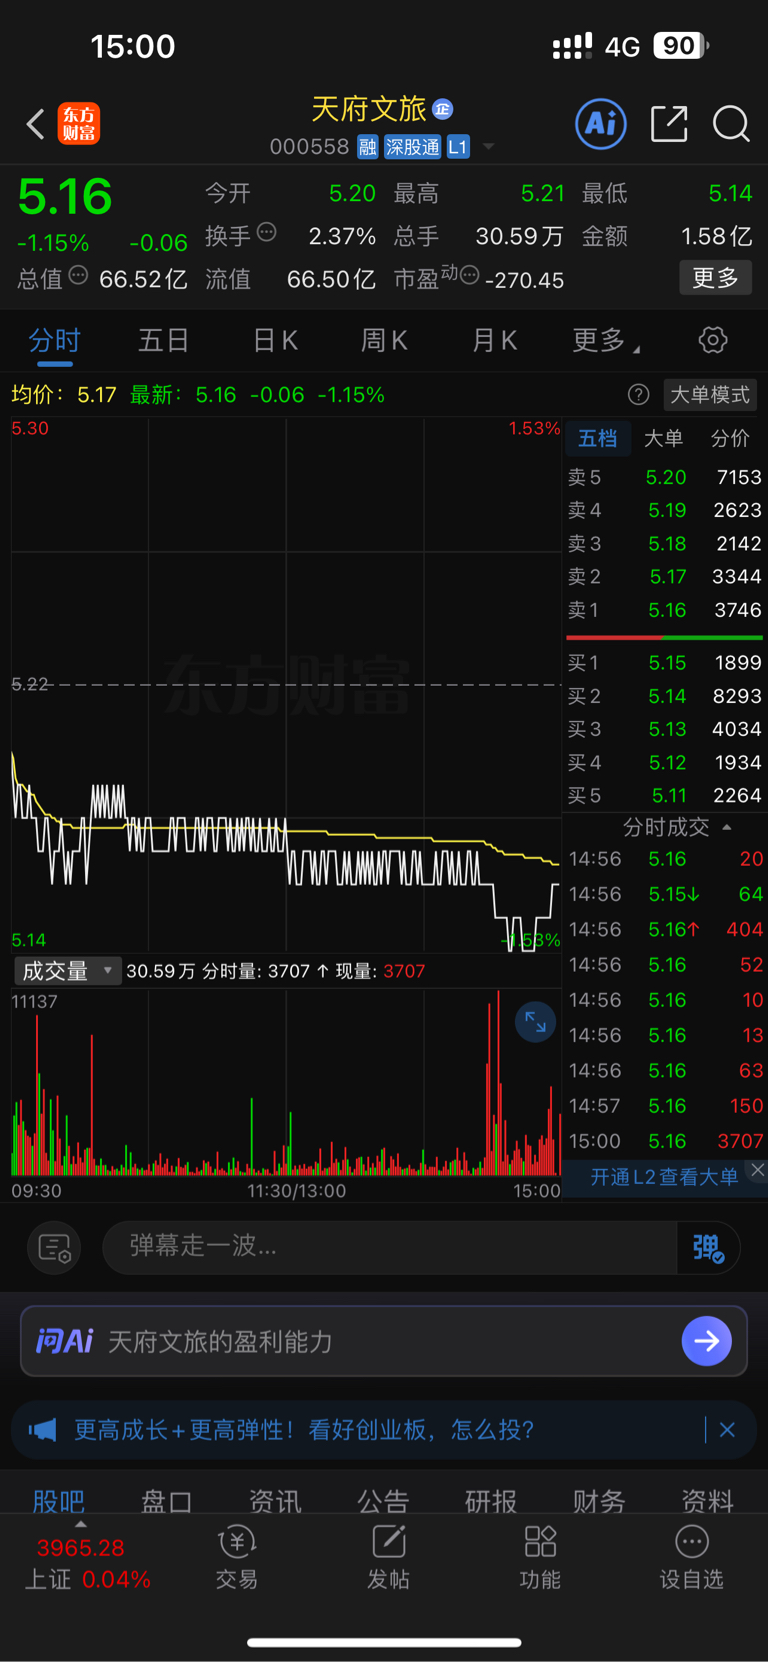Open the 财务 finance tab

point(599,1500)
